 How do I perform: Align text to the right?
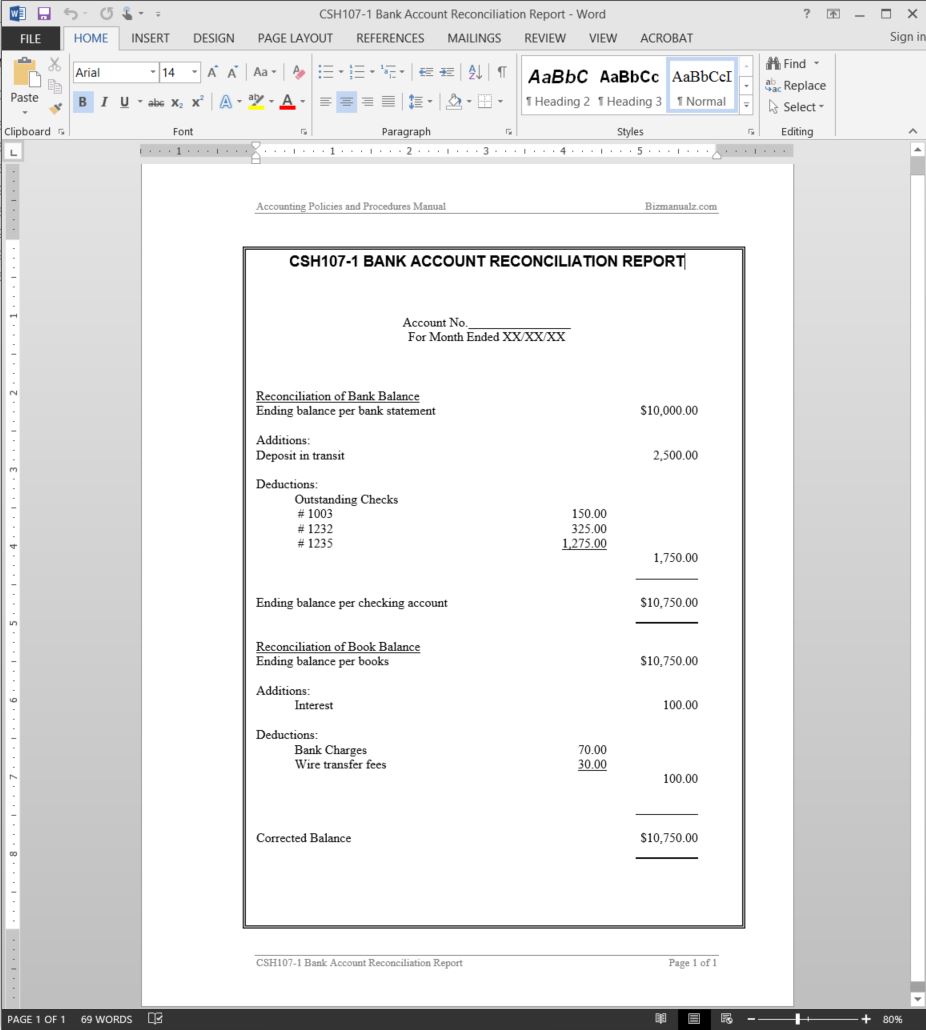[x=367, y=102]
